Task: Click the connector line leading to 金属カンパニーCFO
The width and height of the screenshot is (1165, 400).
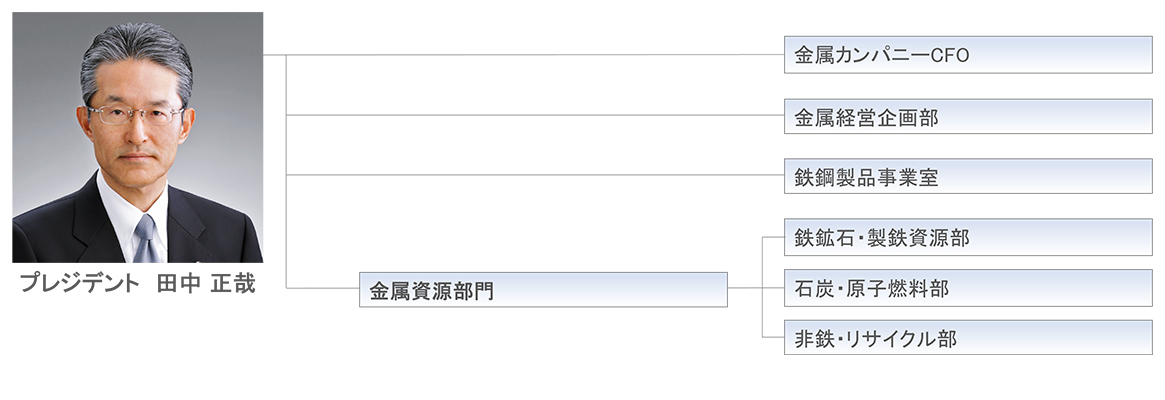Action: tap(530, 55)
